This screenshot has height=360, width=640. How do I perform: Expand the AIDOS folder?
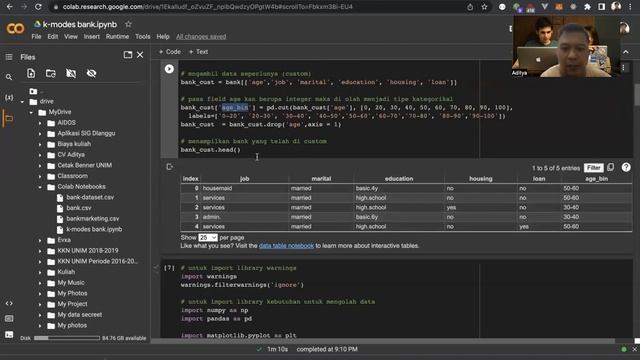[40, 123]
